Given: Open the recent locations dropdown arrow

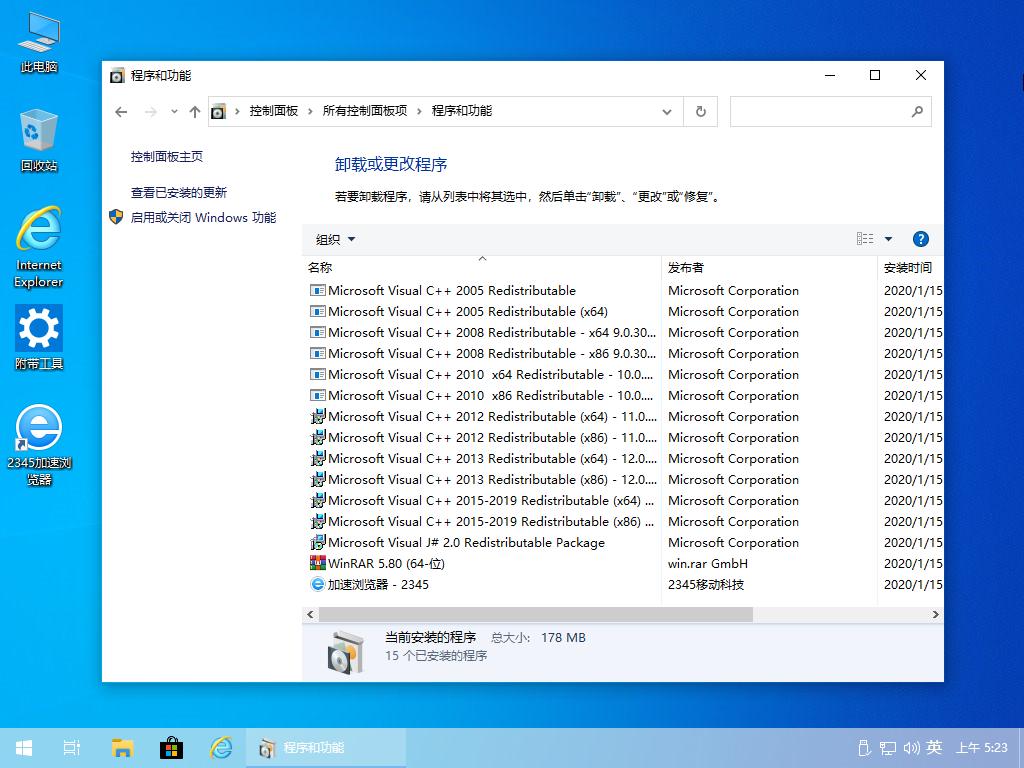Looking at the screenshot, I should point(174,112).
